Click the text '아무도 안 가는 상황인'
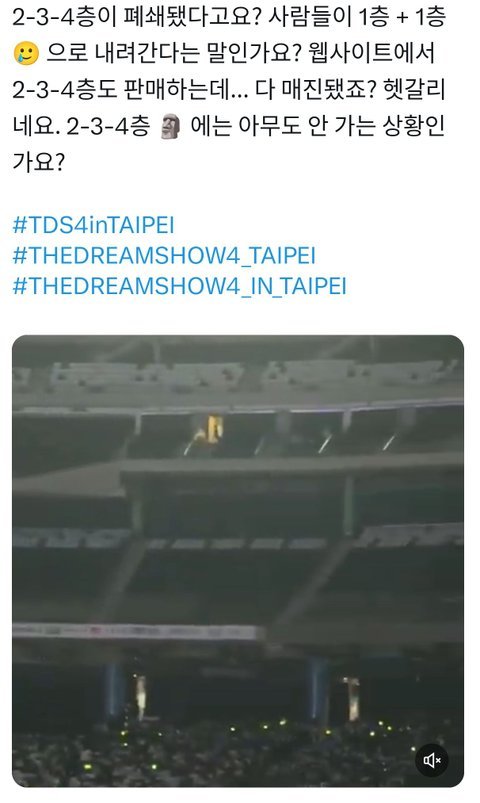This screenshot has height=803, width=480. (342, 126)
